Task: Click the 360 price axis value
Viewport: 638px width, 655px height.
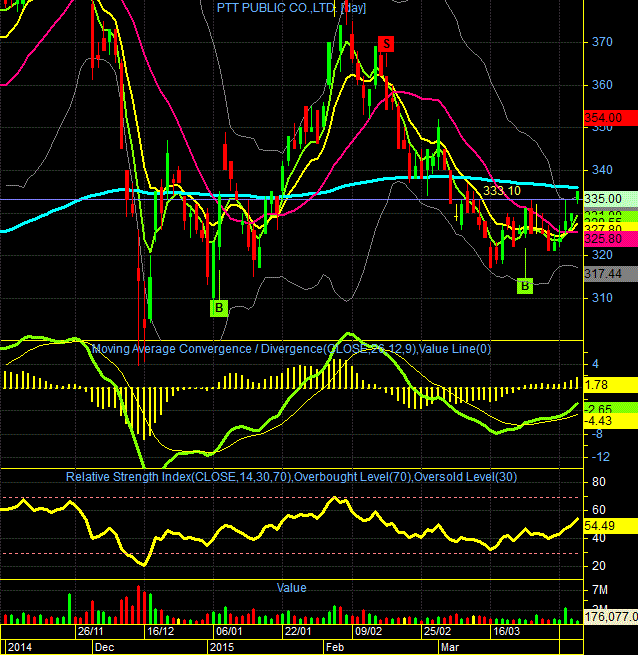Action: [602, 85]
